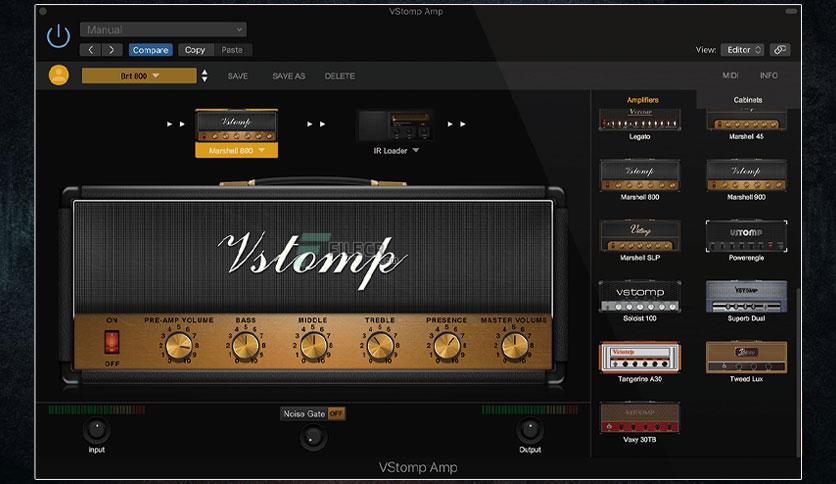Open the MIDI settings
Screen dimensions: 836x484
point(730,76)
